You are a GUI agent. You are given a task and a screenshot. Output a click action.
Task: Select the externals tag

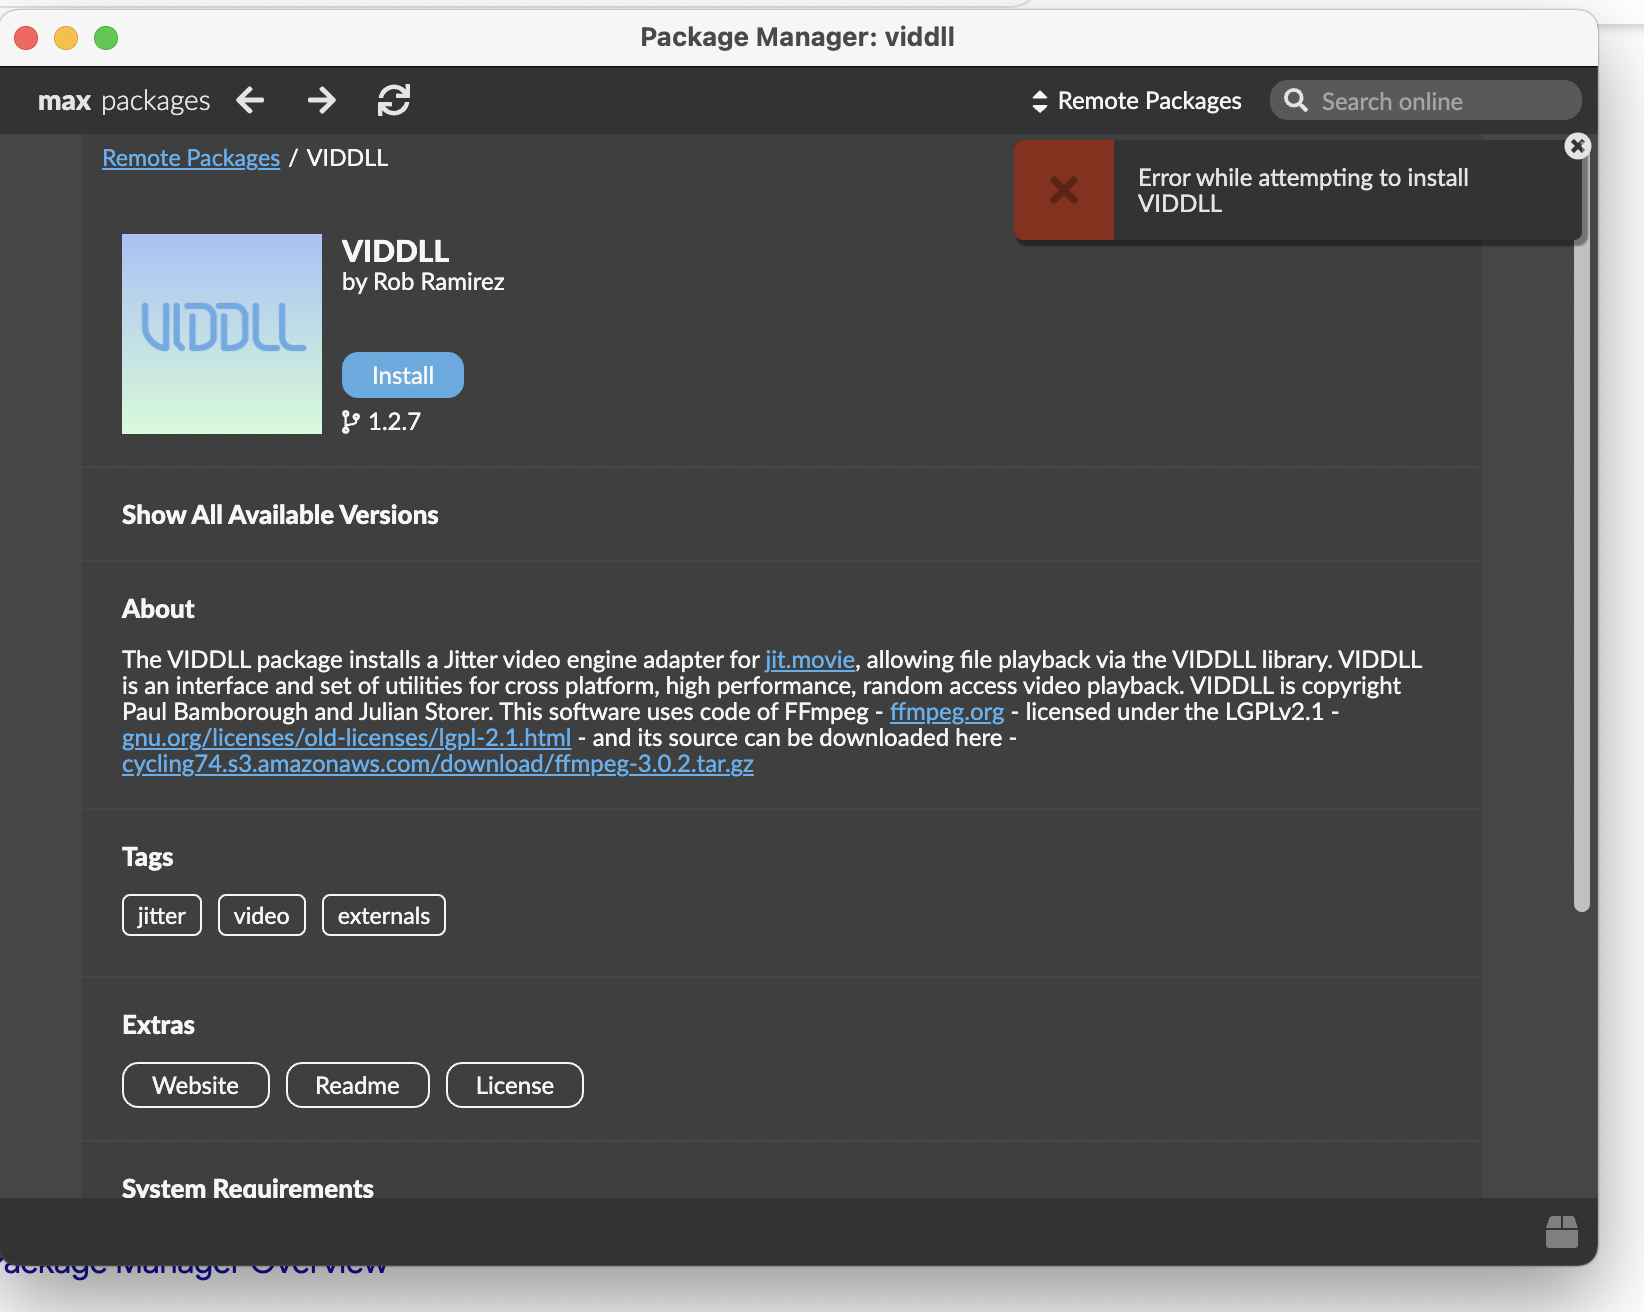pos(384,915)
